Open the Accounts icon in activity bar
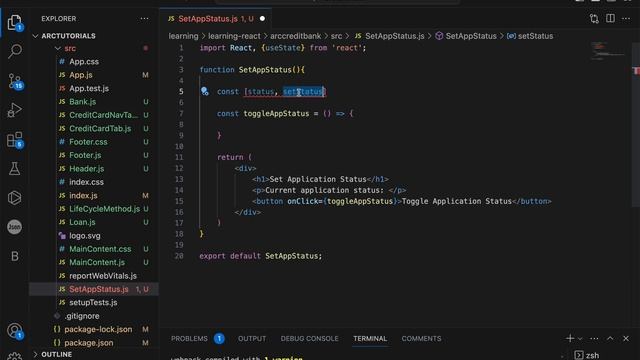This screenshot has height=360, width=640. click(15, 331)
